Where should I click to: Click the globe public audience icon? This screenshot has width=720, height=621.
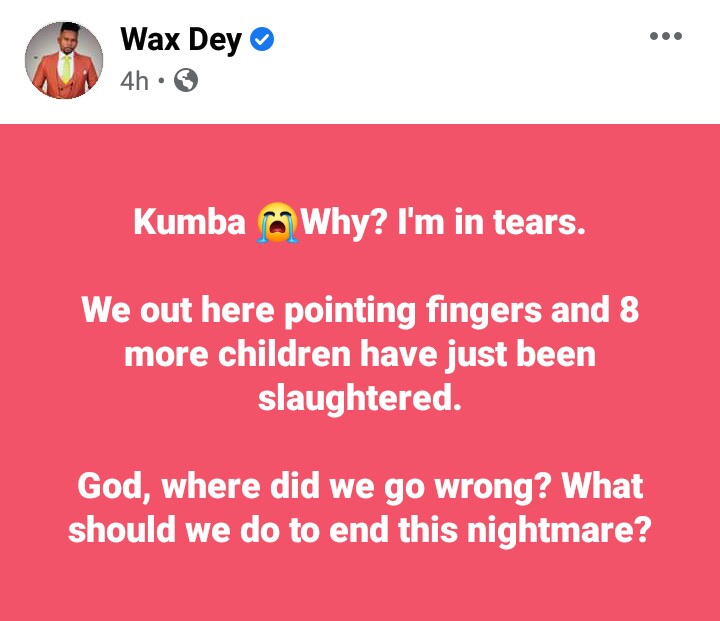186,80
